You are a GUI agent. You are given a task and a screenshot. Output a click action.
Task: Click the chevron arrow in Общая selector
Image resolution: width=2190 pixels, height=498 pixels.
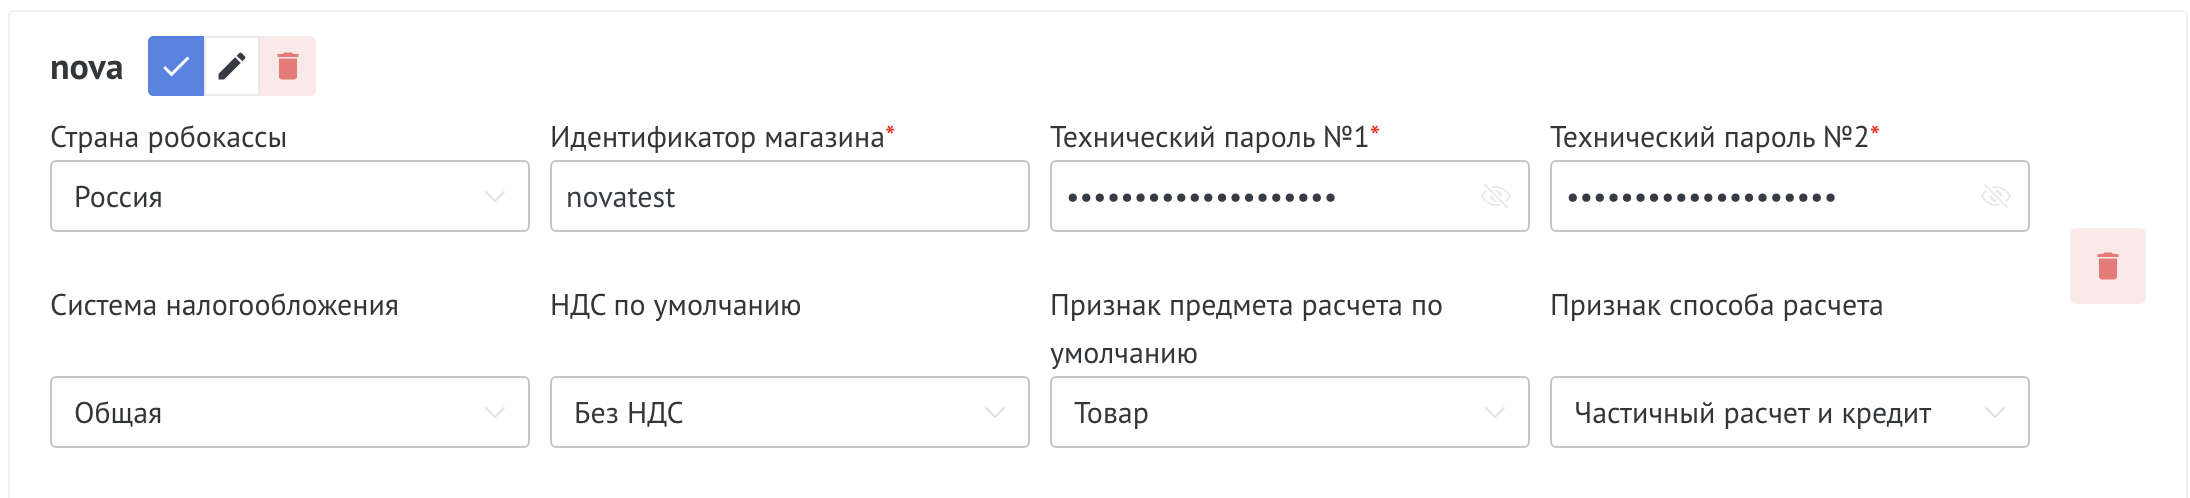point(495,412)
